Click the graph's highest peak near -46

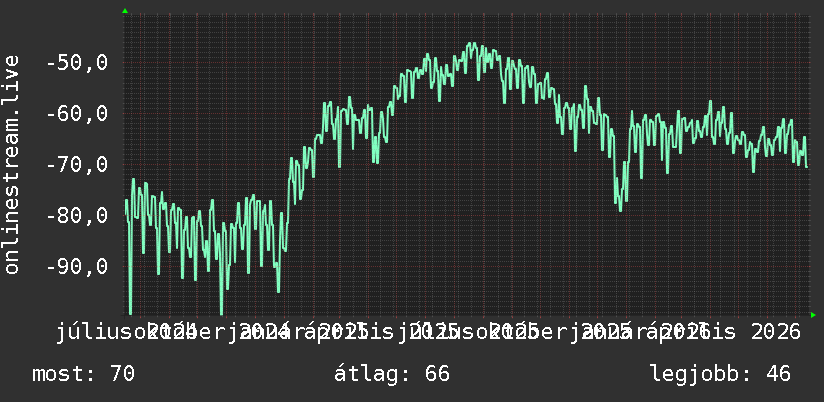[471, 44]
